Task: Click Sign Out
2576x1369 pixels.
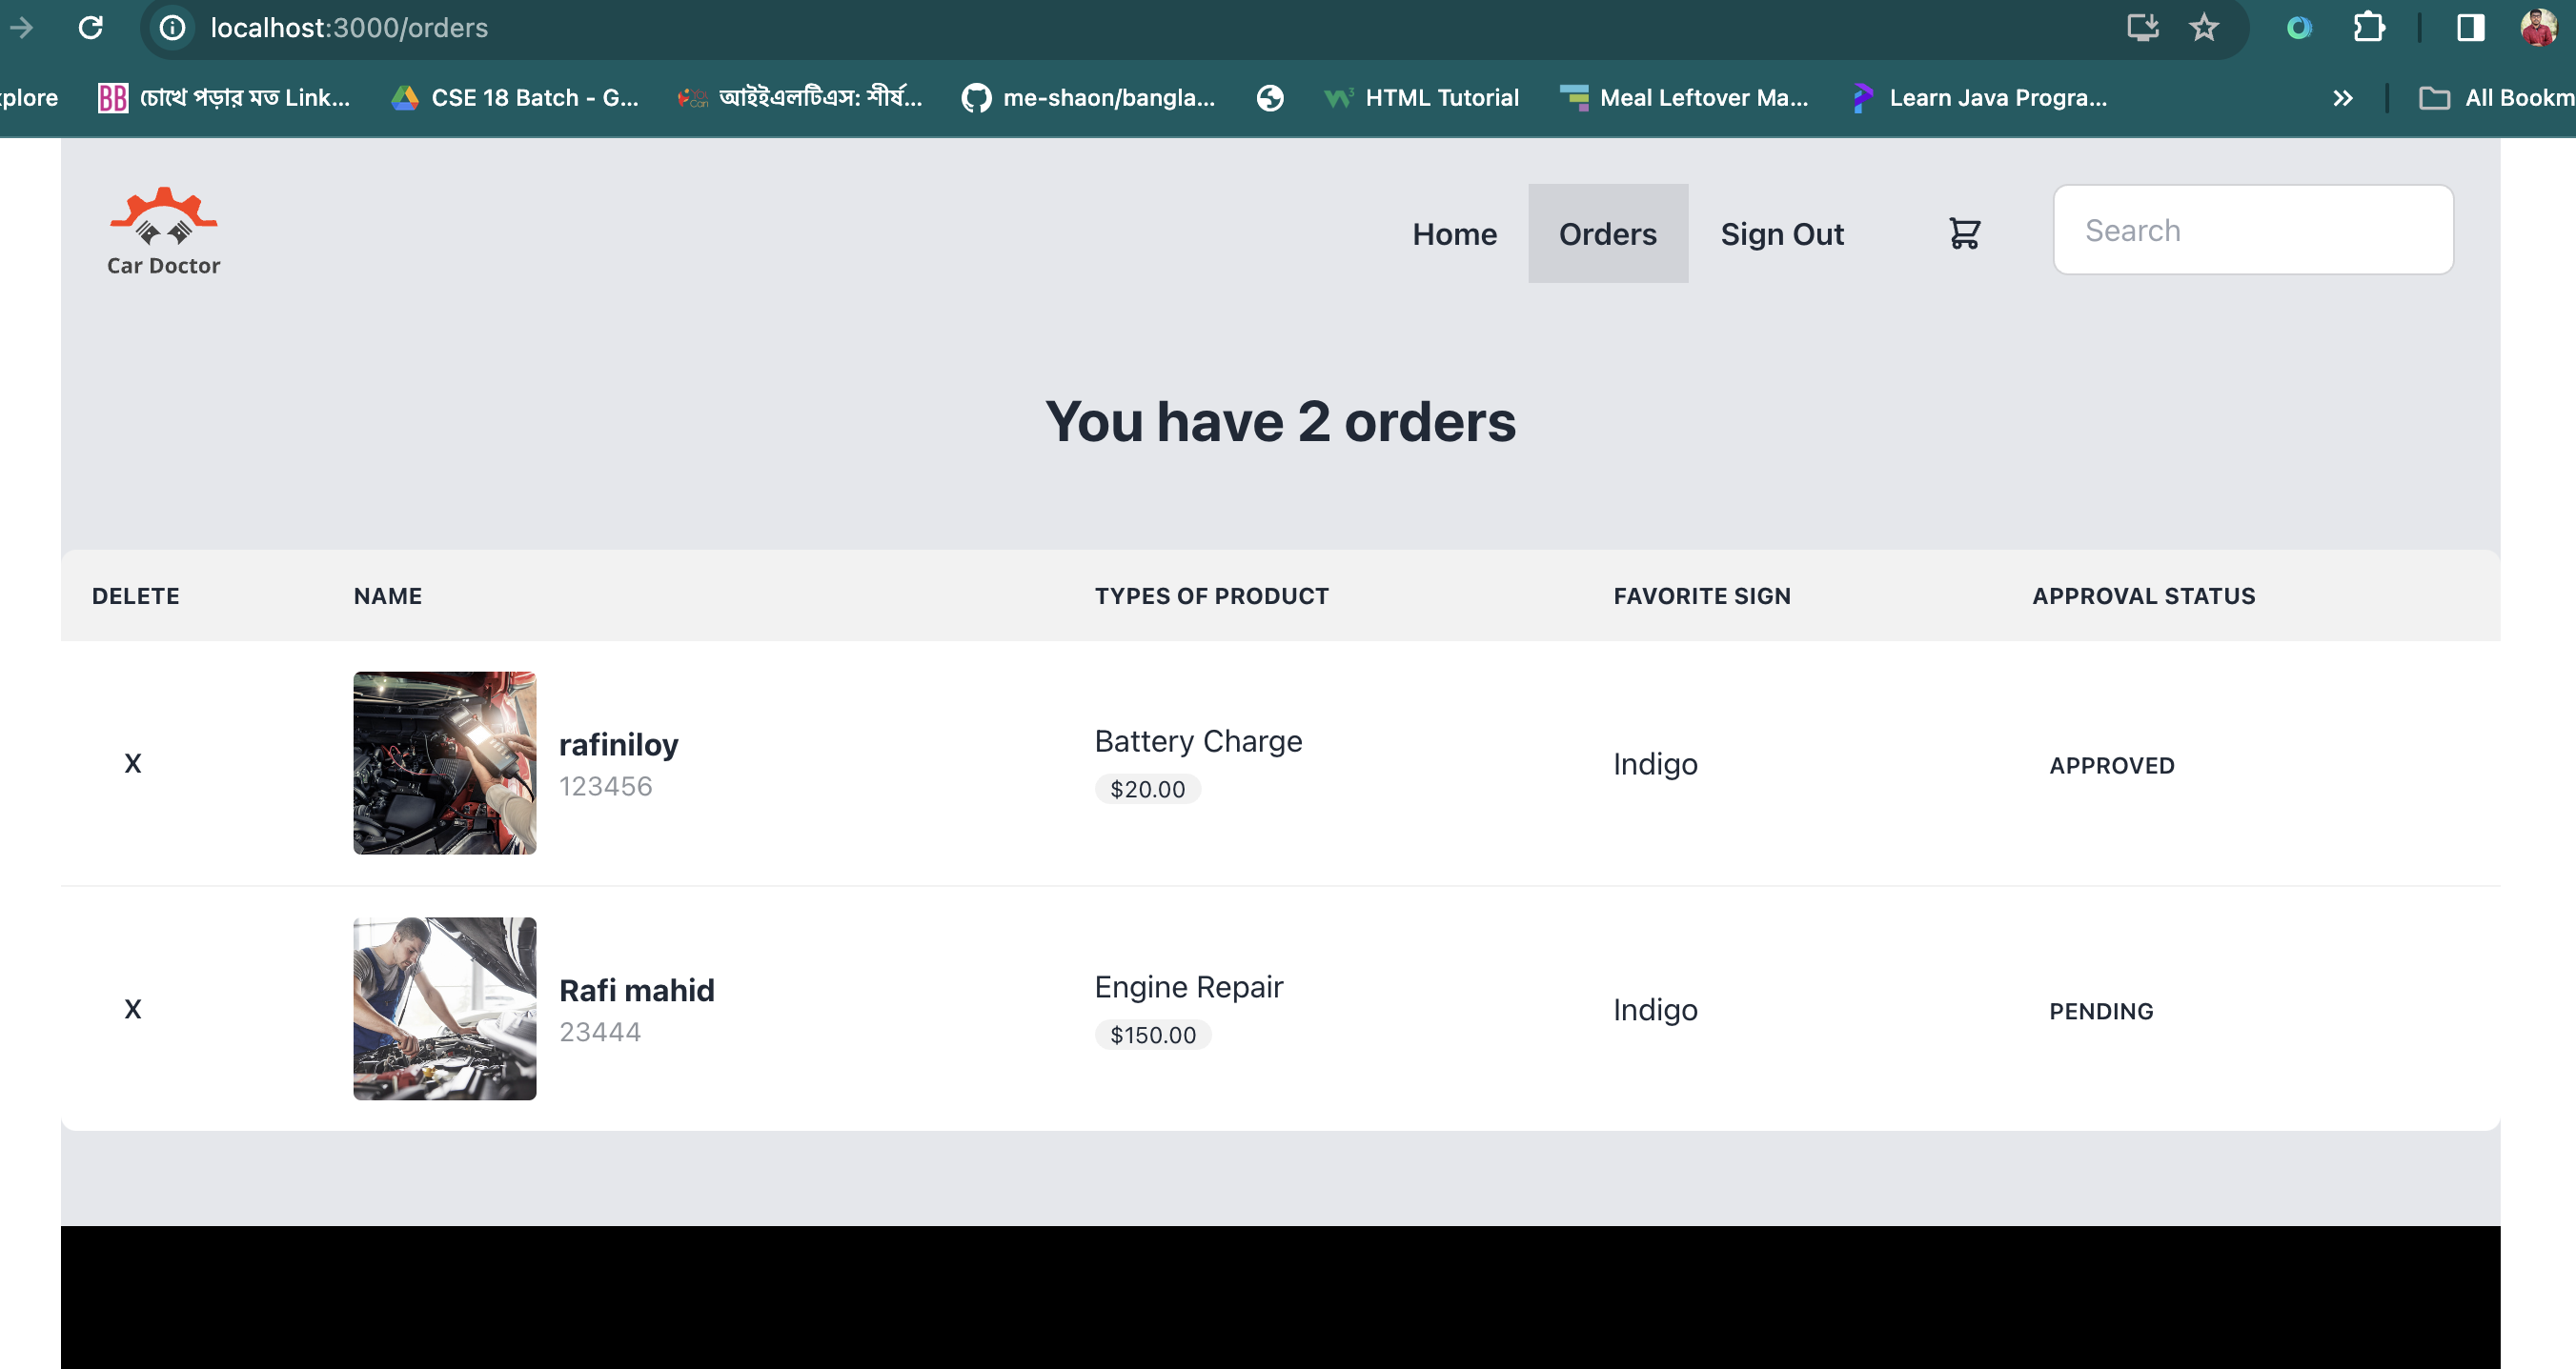Action: (x=1782, y=233)
